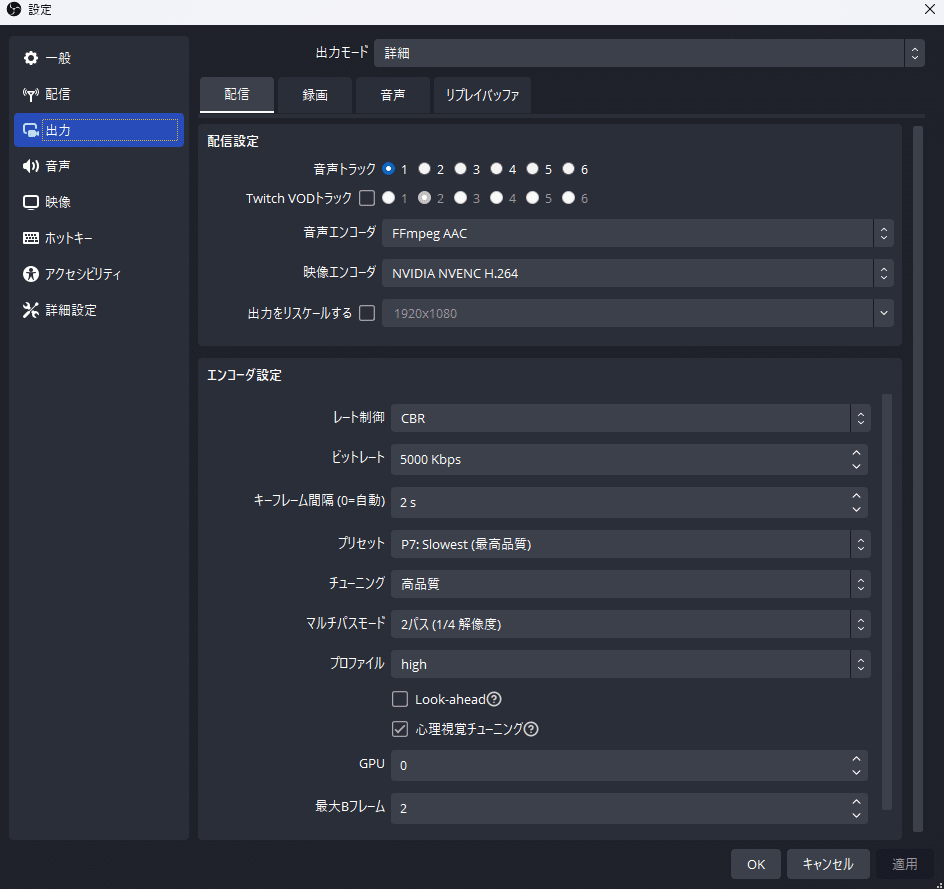The image size is (944, 889).
Task: Open the ホットキー settings category
Action: [99, 238]
